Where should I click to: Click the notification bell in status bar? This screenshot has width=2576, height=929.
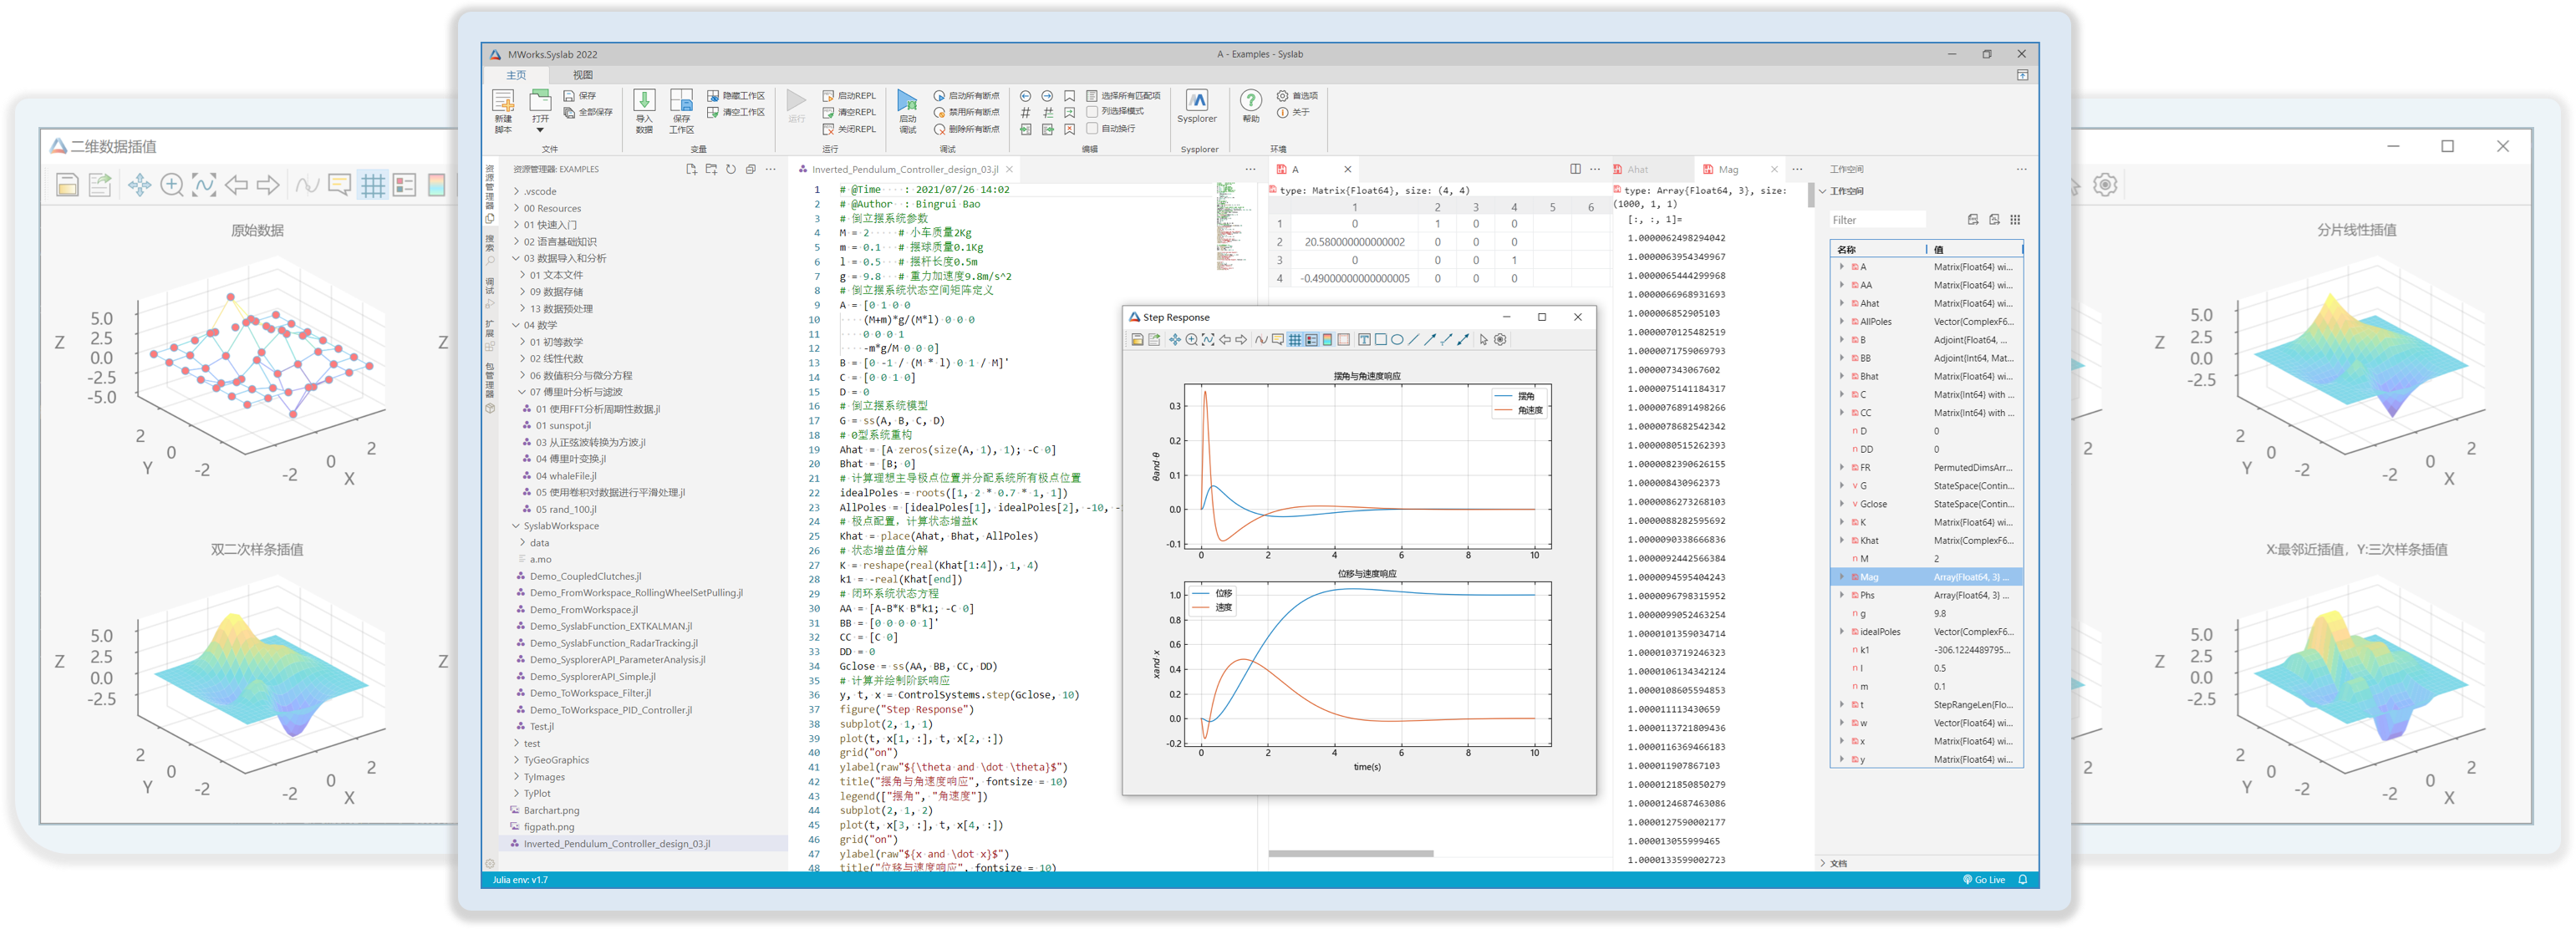point(2022,880)
